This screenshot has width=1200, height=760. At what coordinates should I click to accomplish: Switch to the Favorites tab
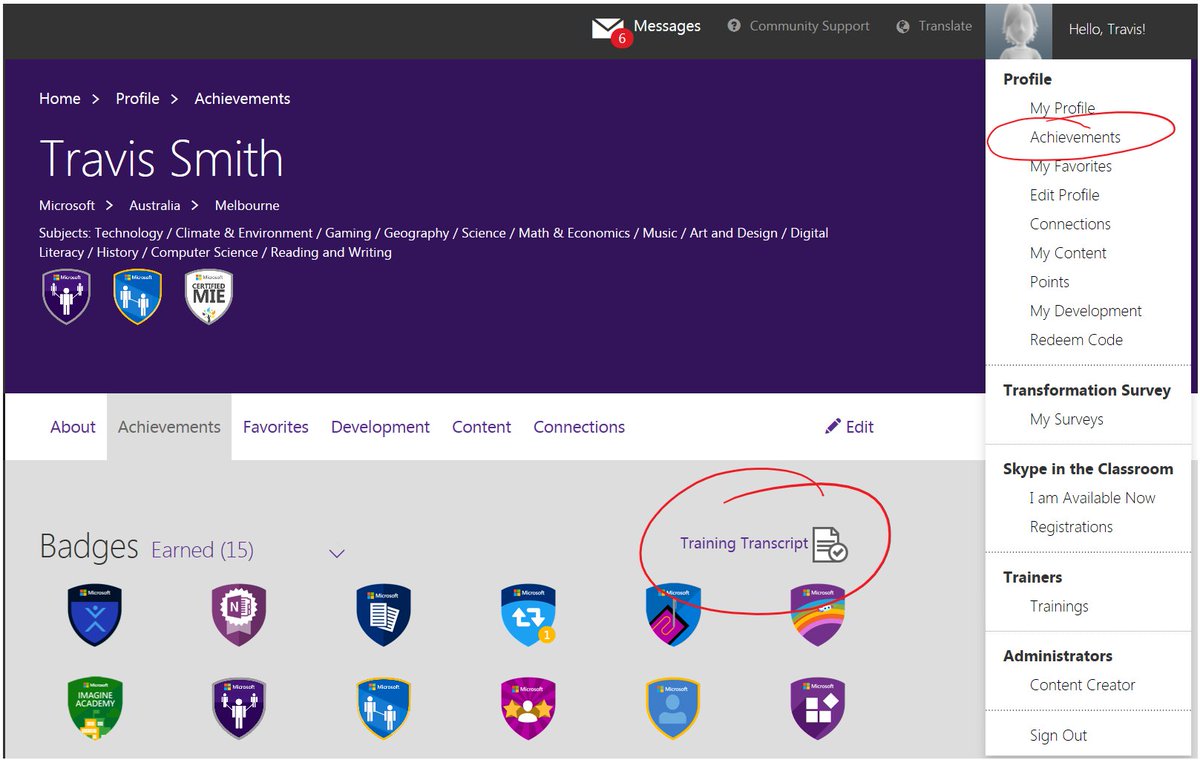click(x=276, y=427)
